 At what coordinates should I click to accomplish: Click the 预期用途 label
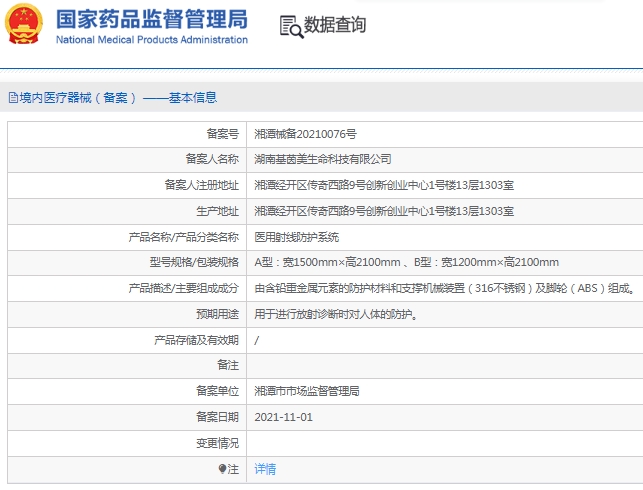(217, 314)
